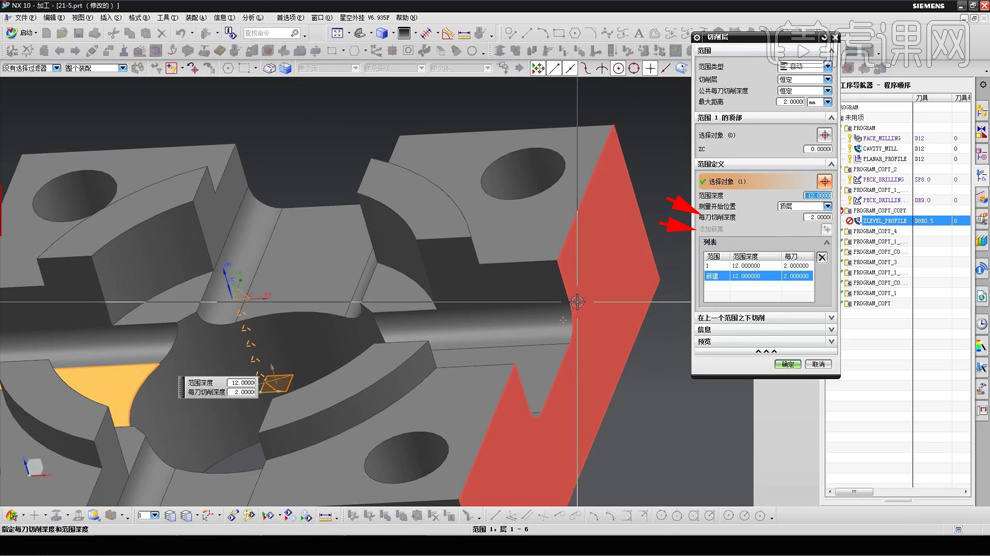This screenshot has height=556, width=990.
Task: Click the 启动 Start button in toolbar
Action: click(21, 33)
